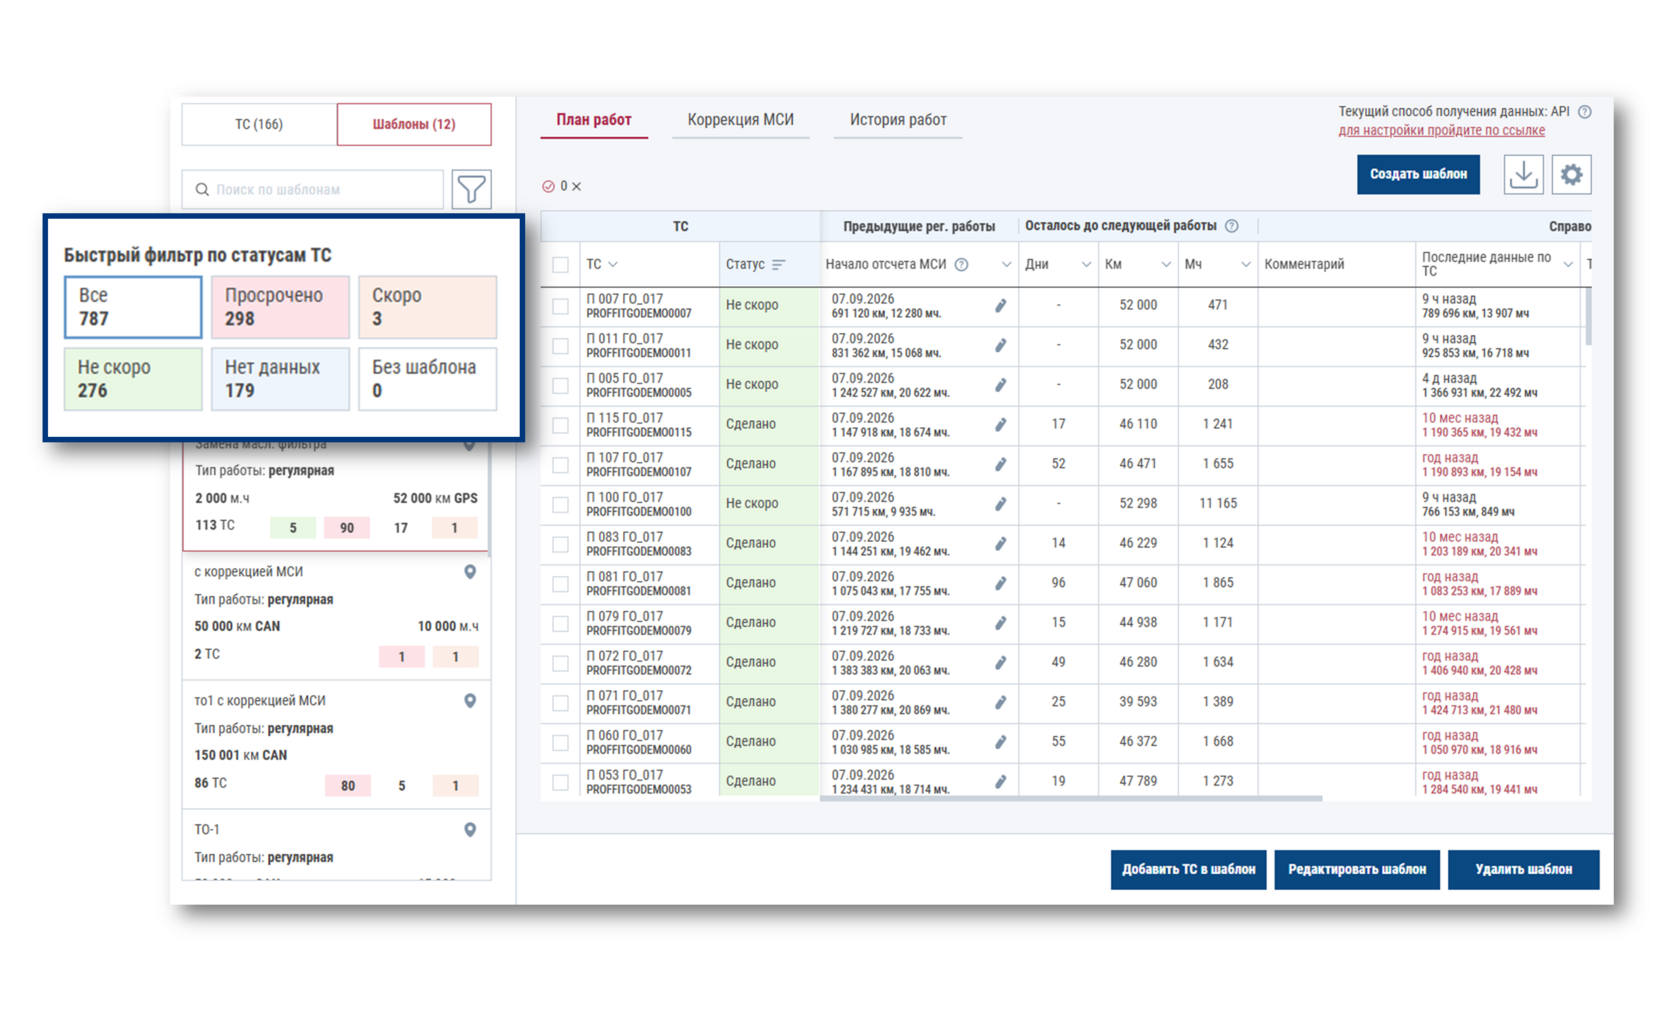This screenshot has height=1028, width=1680.
Task: Check the box for row П 107 ГО_017
Action: pyautogui.click(x=560, y=465)
